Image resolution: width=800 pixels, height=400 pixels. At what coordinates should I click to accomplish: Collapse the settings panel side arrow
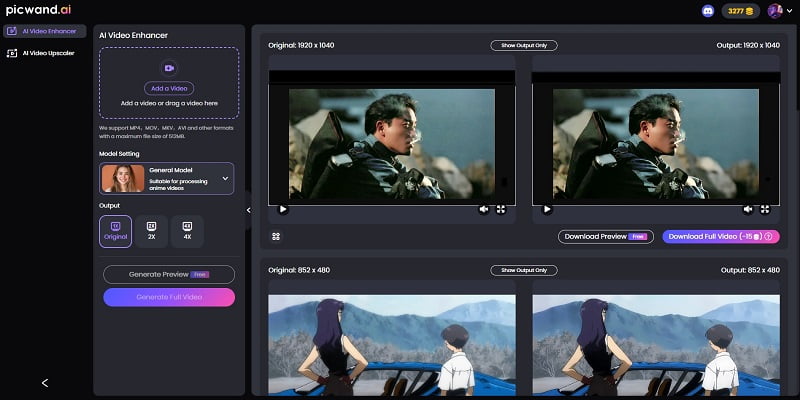pyautogui.click(x=248, y=210)
